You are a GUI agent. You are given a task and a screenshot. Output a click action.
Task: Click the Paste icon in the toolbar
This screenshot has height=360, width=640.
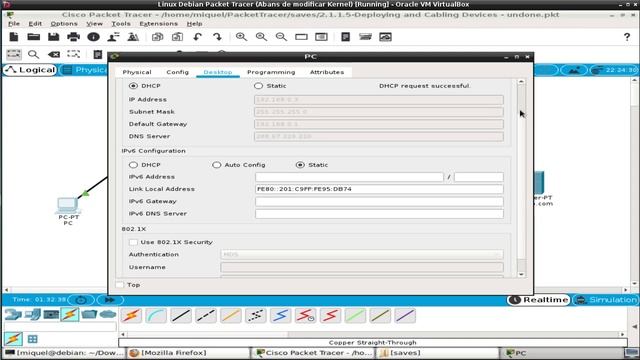click(178, 37)
